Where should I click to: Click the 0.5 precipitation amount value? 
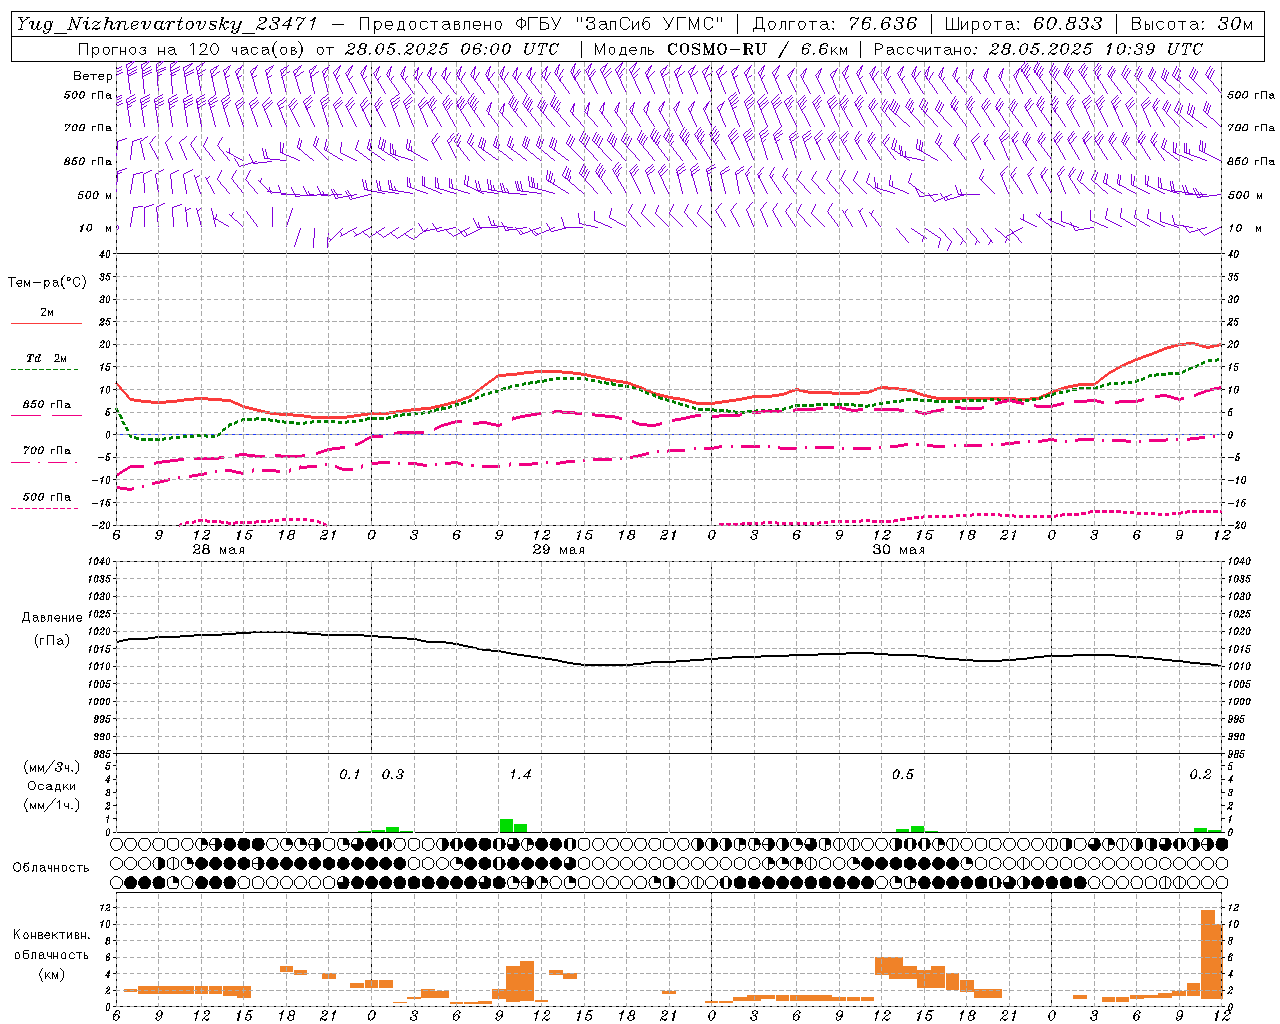coord(902,775)
